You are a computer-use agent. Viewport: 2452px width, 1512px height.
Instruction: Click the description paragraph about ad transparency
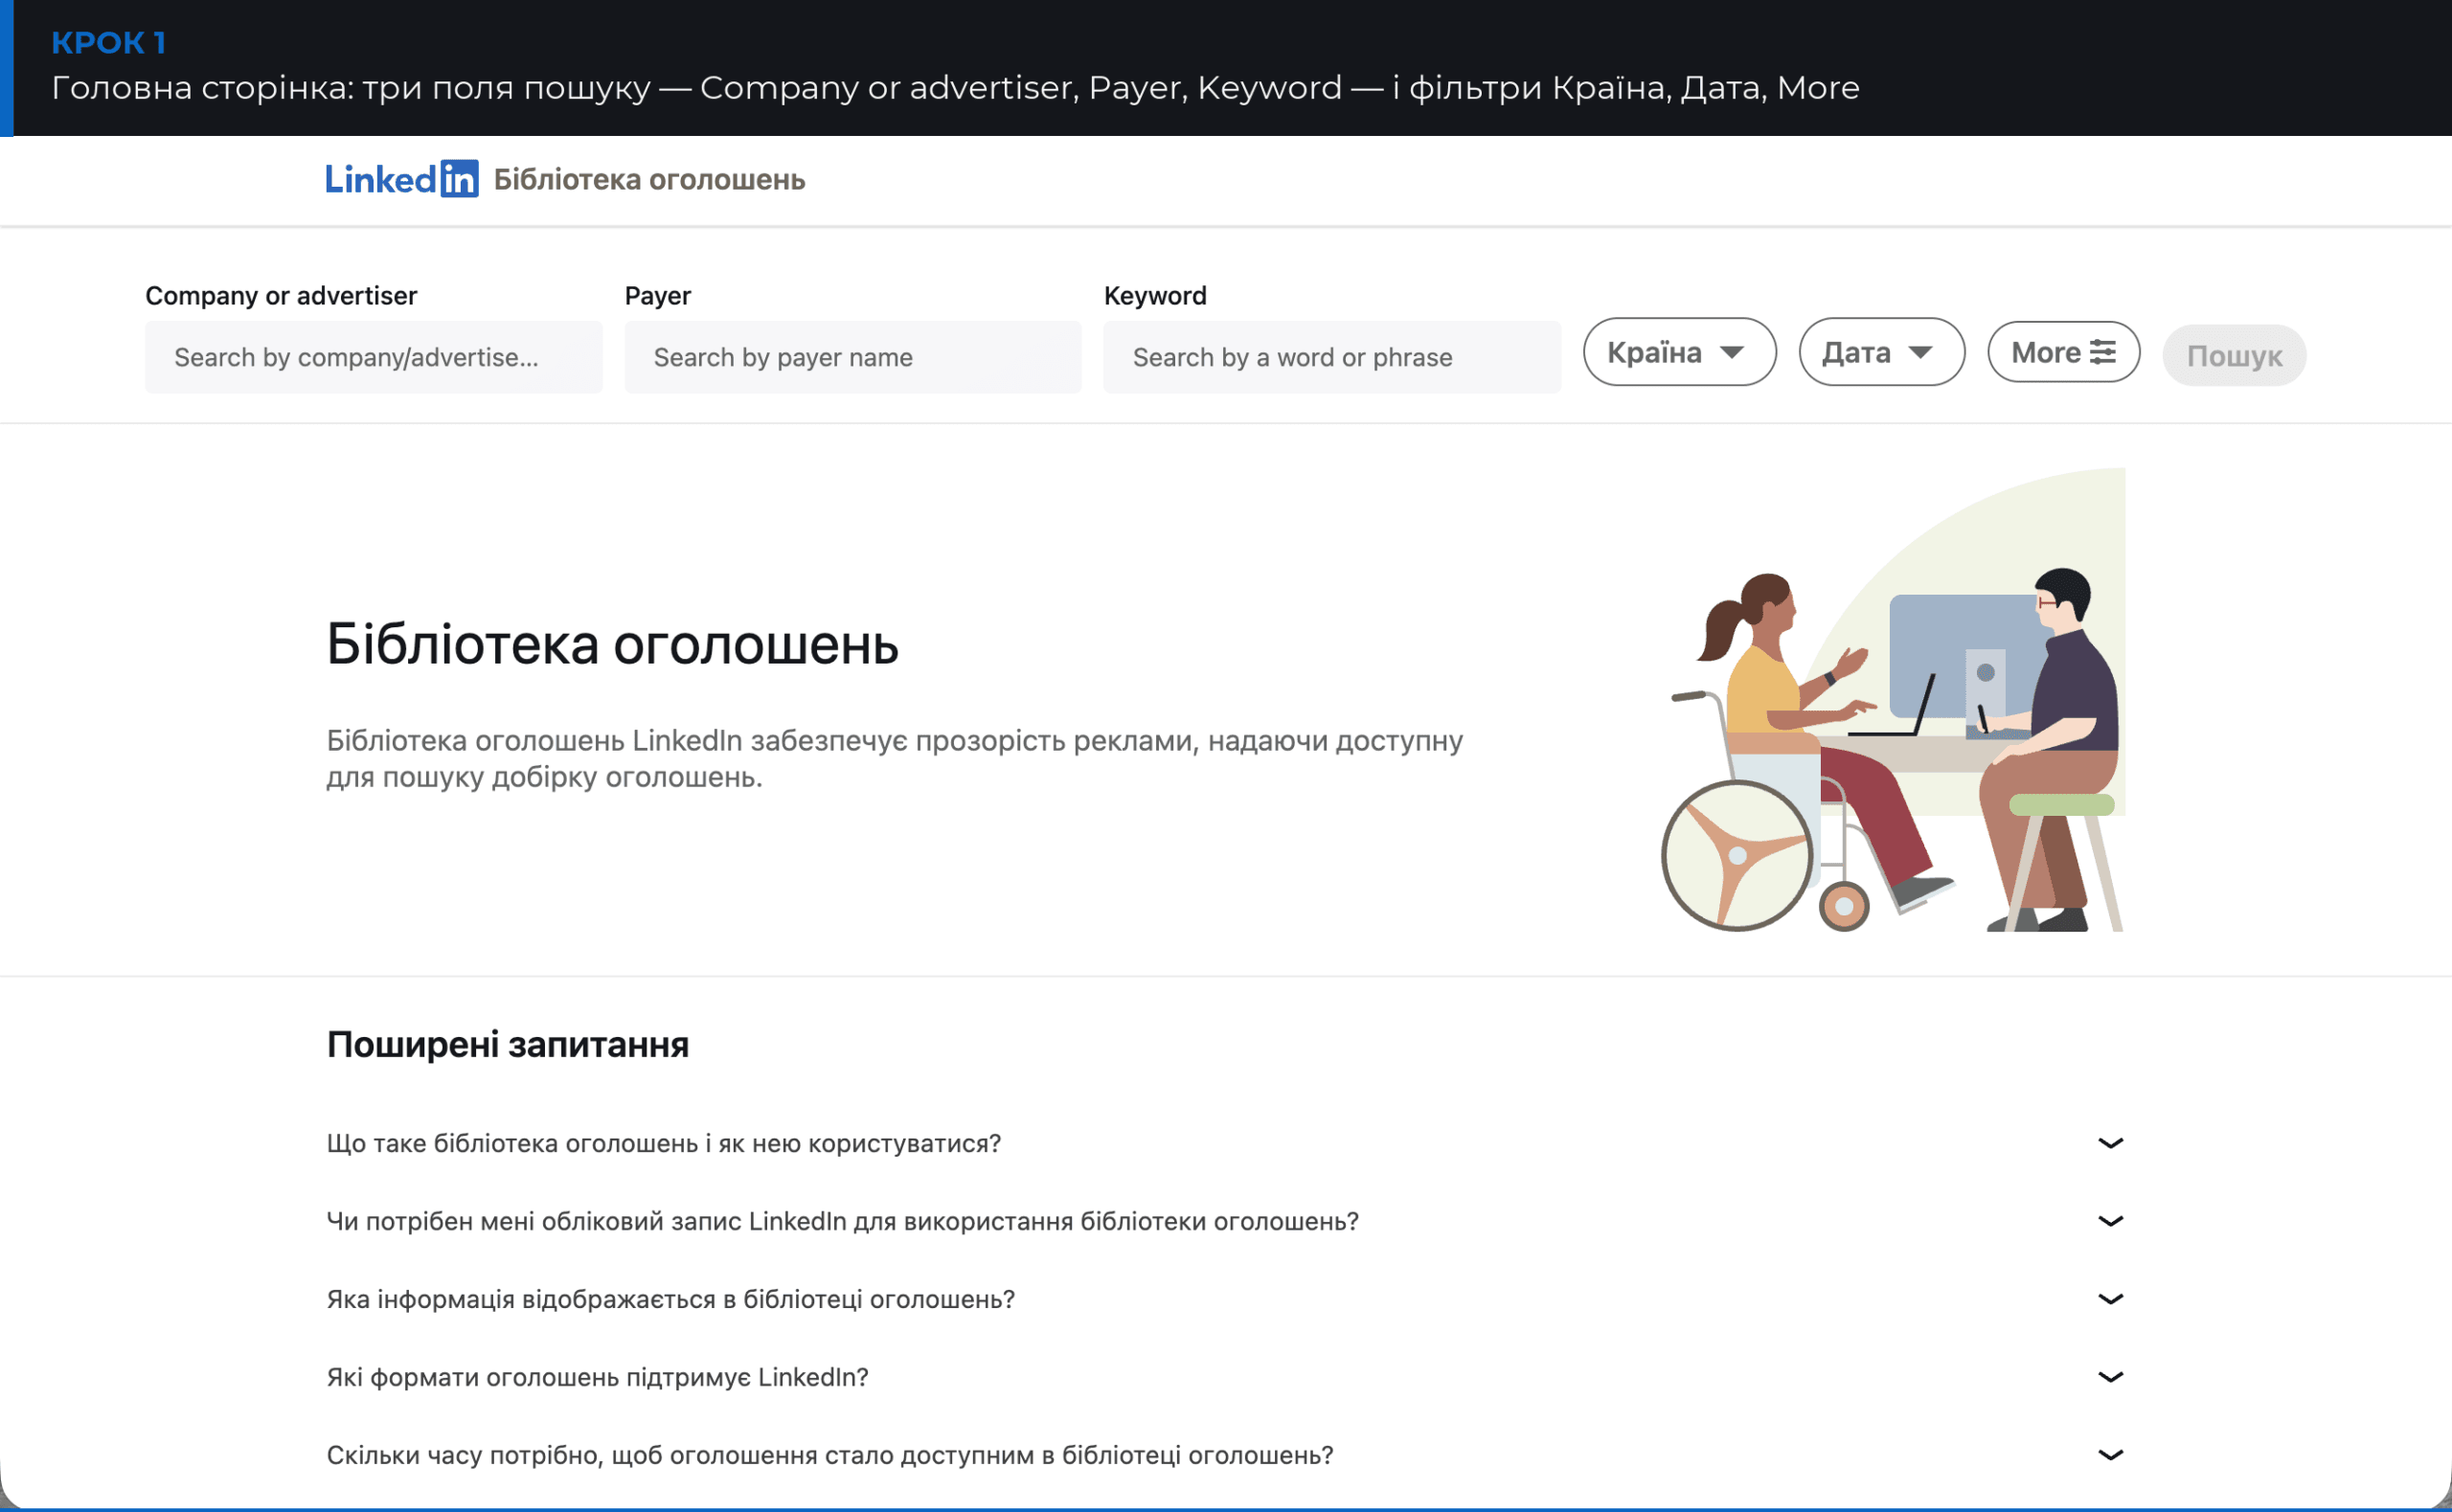point(894,759)
